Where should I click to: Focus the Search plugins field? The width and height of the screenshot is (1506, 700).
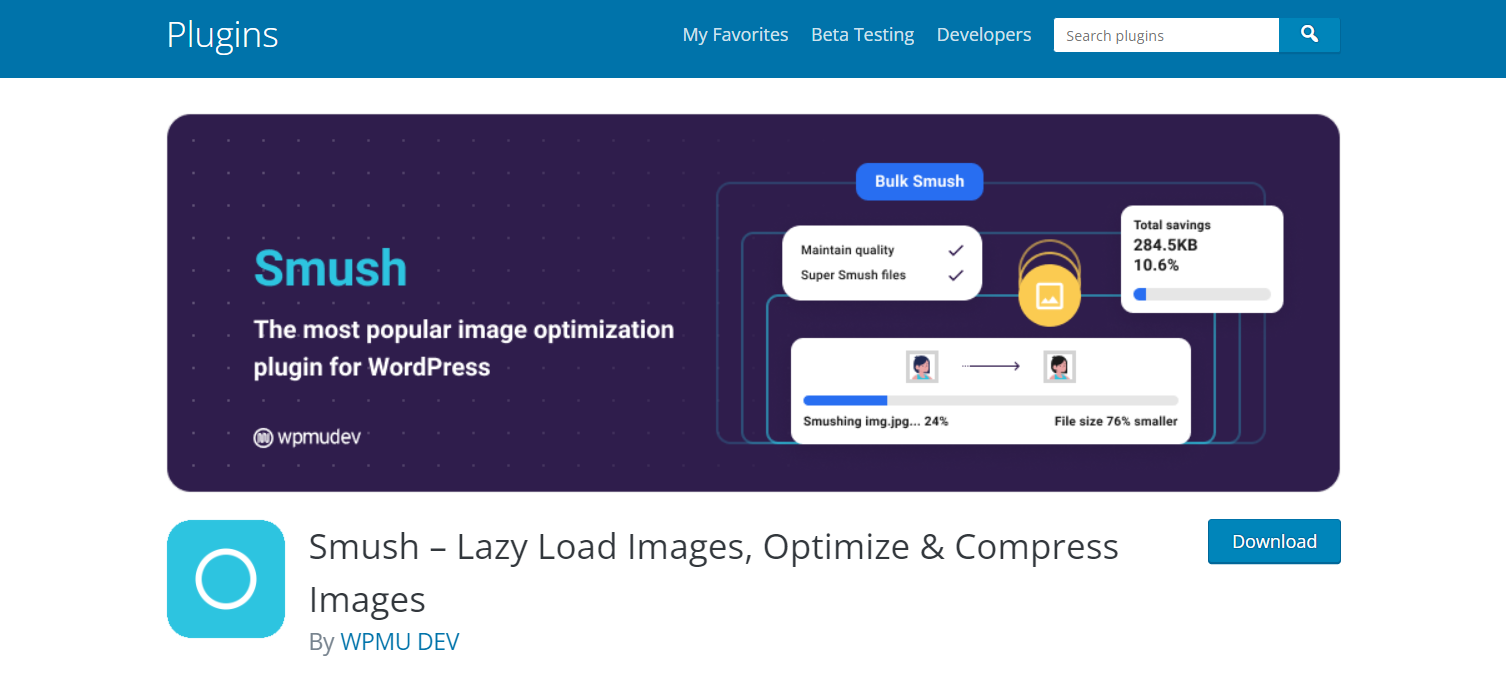[1166, 35]
